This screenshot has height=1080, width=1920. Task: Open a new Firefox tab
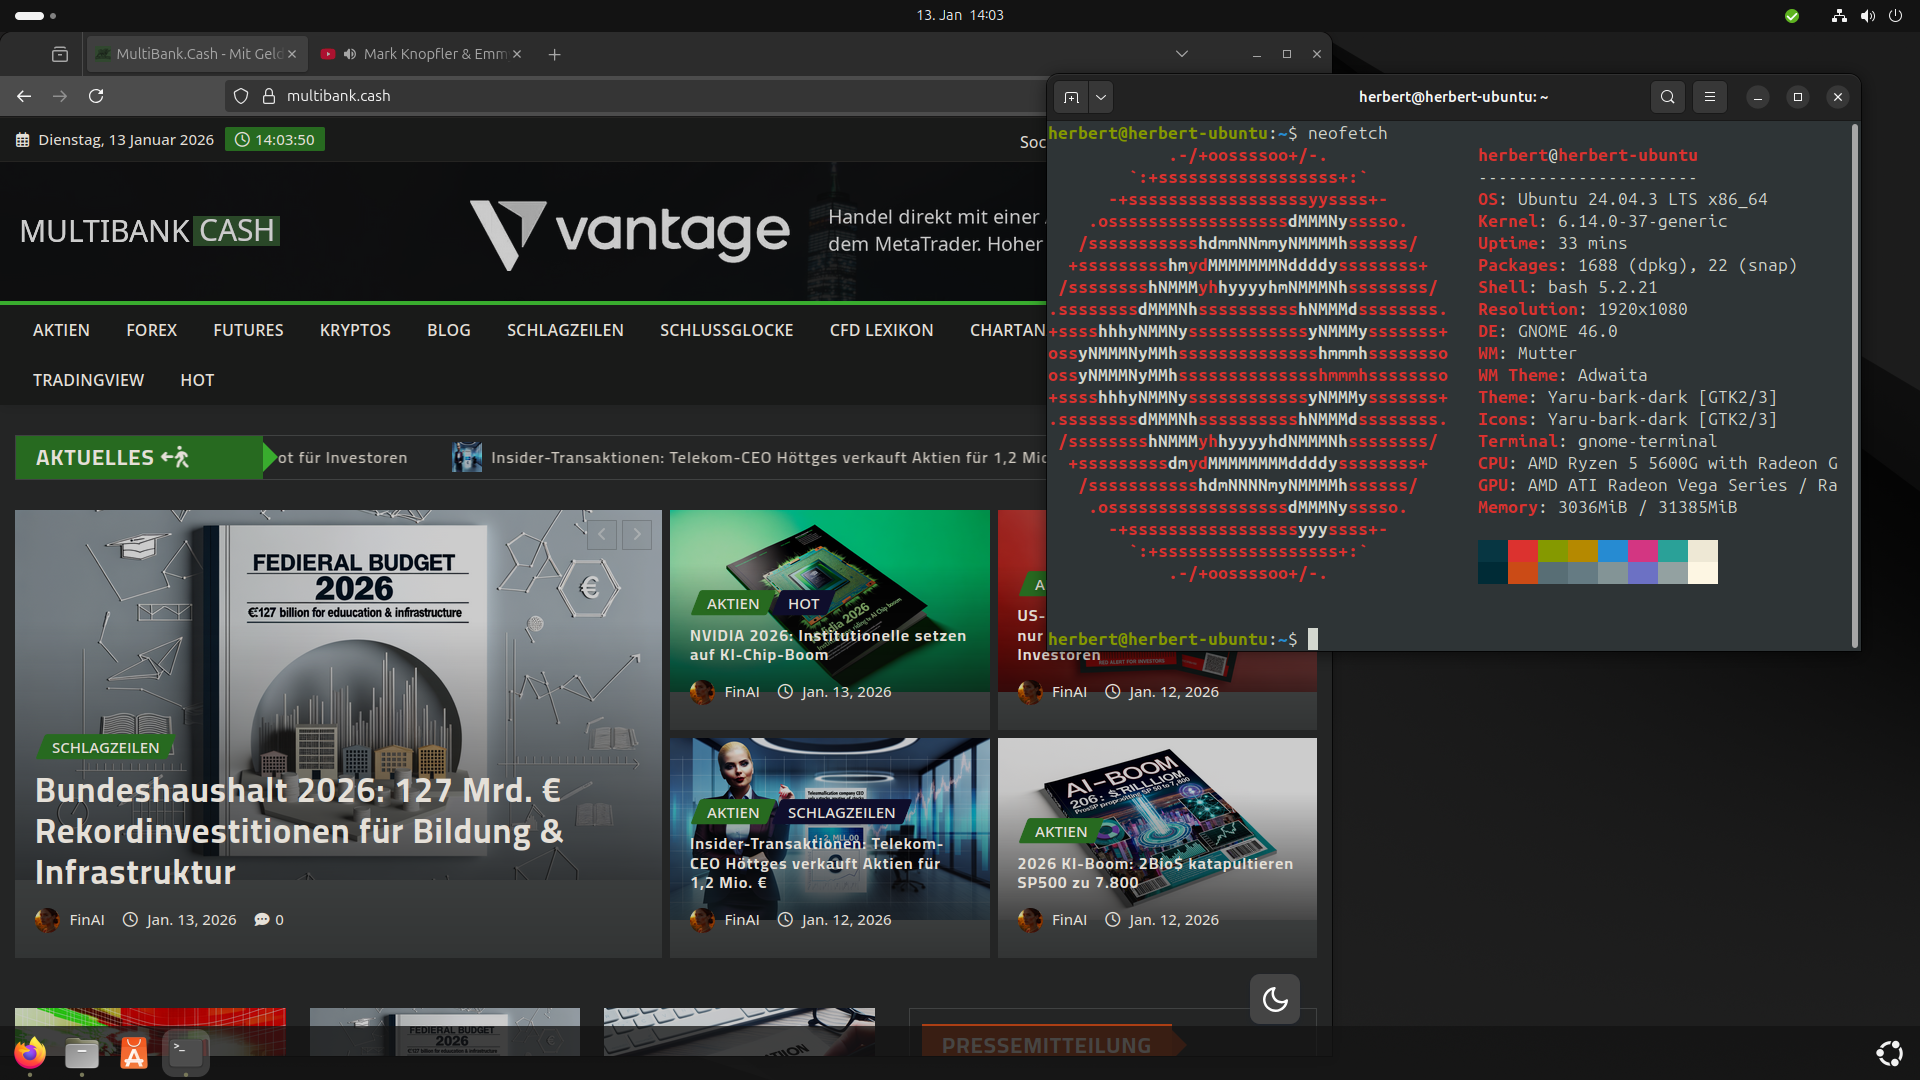554,54
